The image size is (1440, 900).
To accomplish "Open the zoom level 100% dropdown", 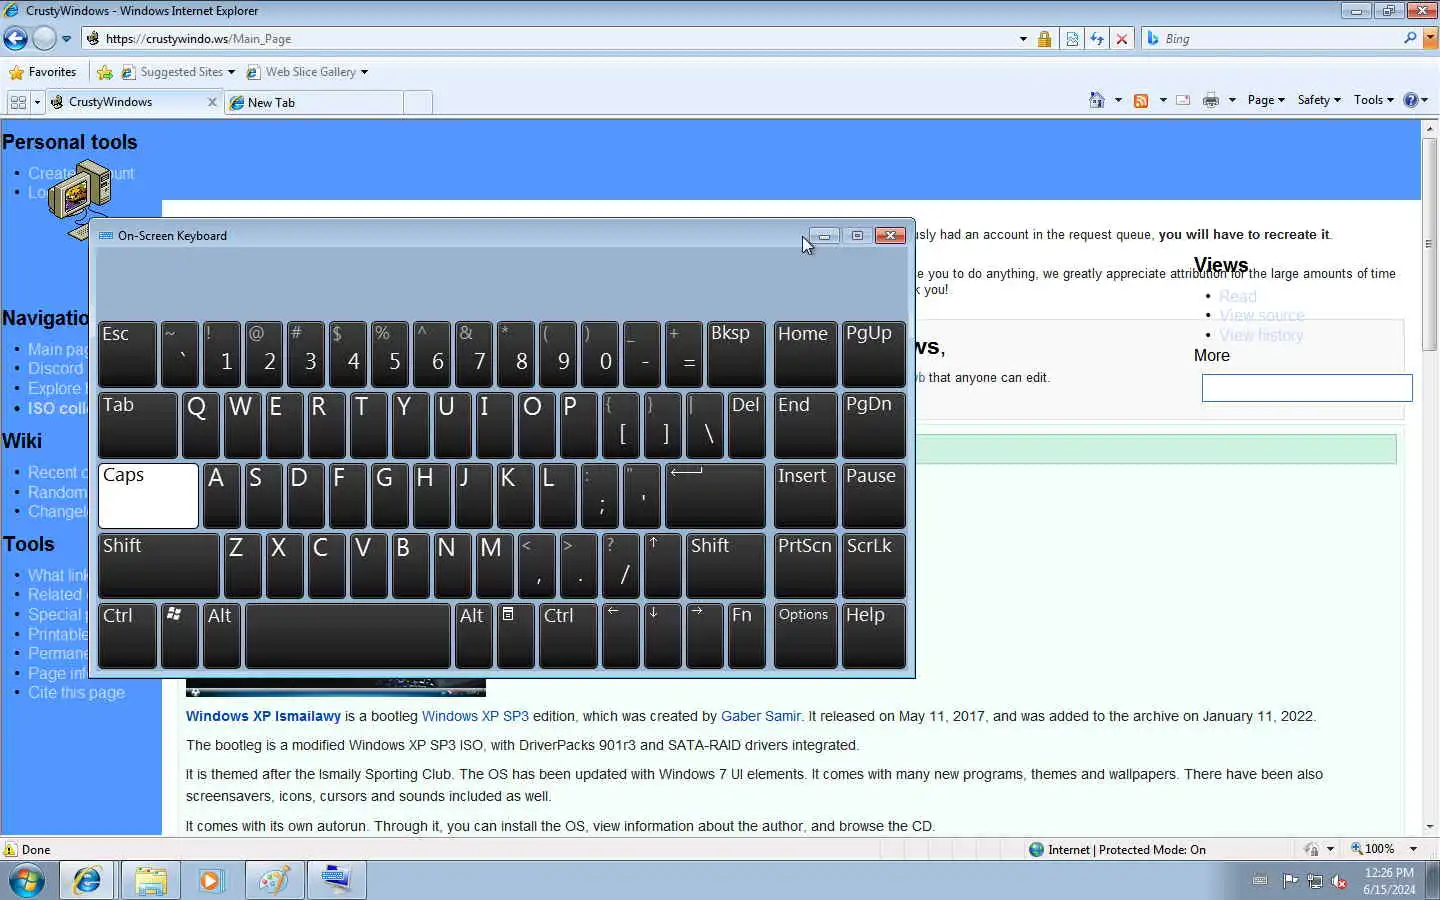I will pos(1413,849).
